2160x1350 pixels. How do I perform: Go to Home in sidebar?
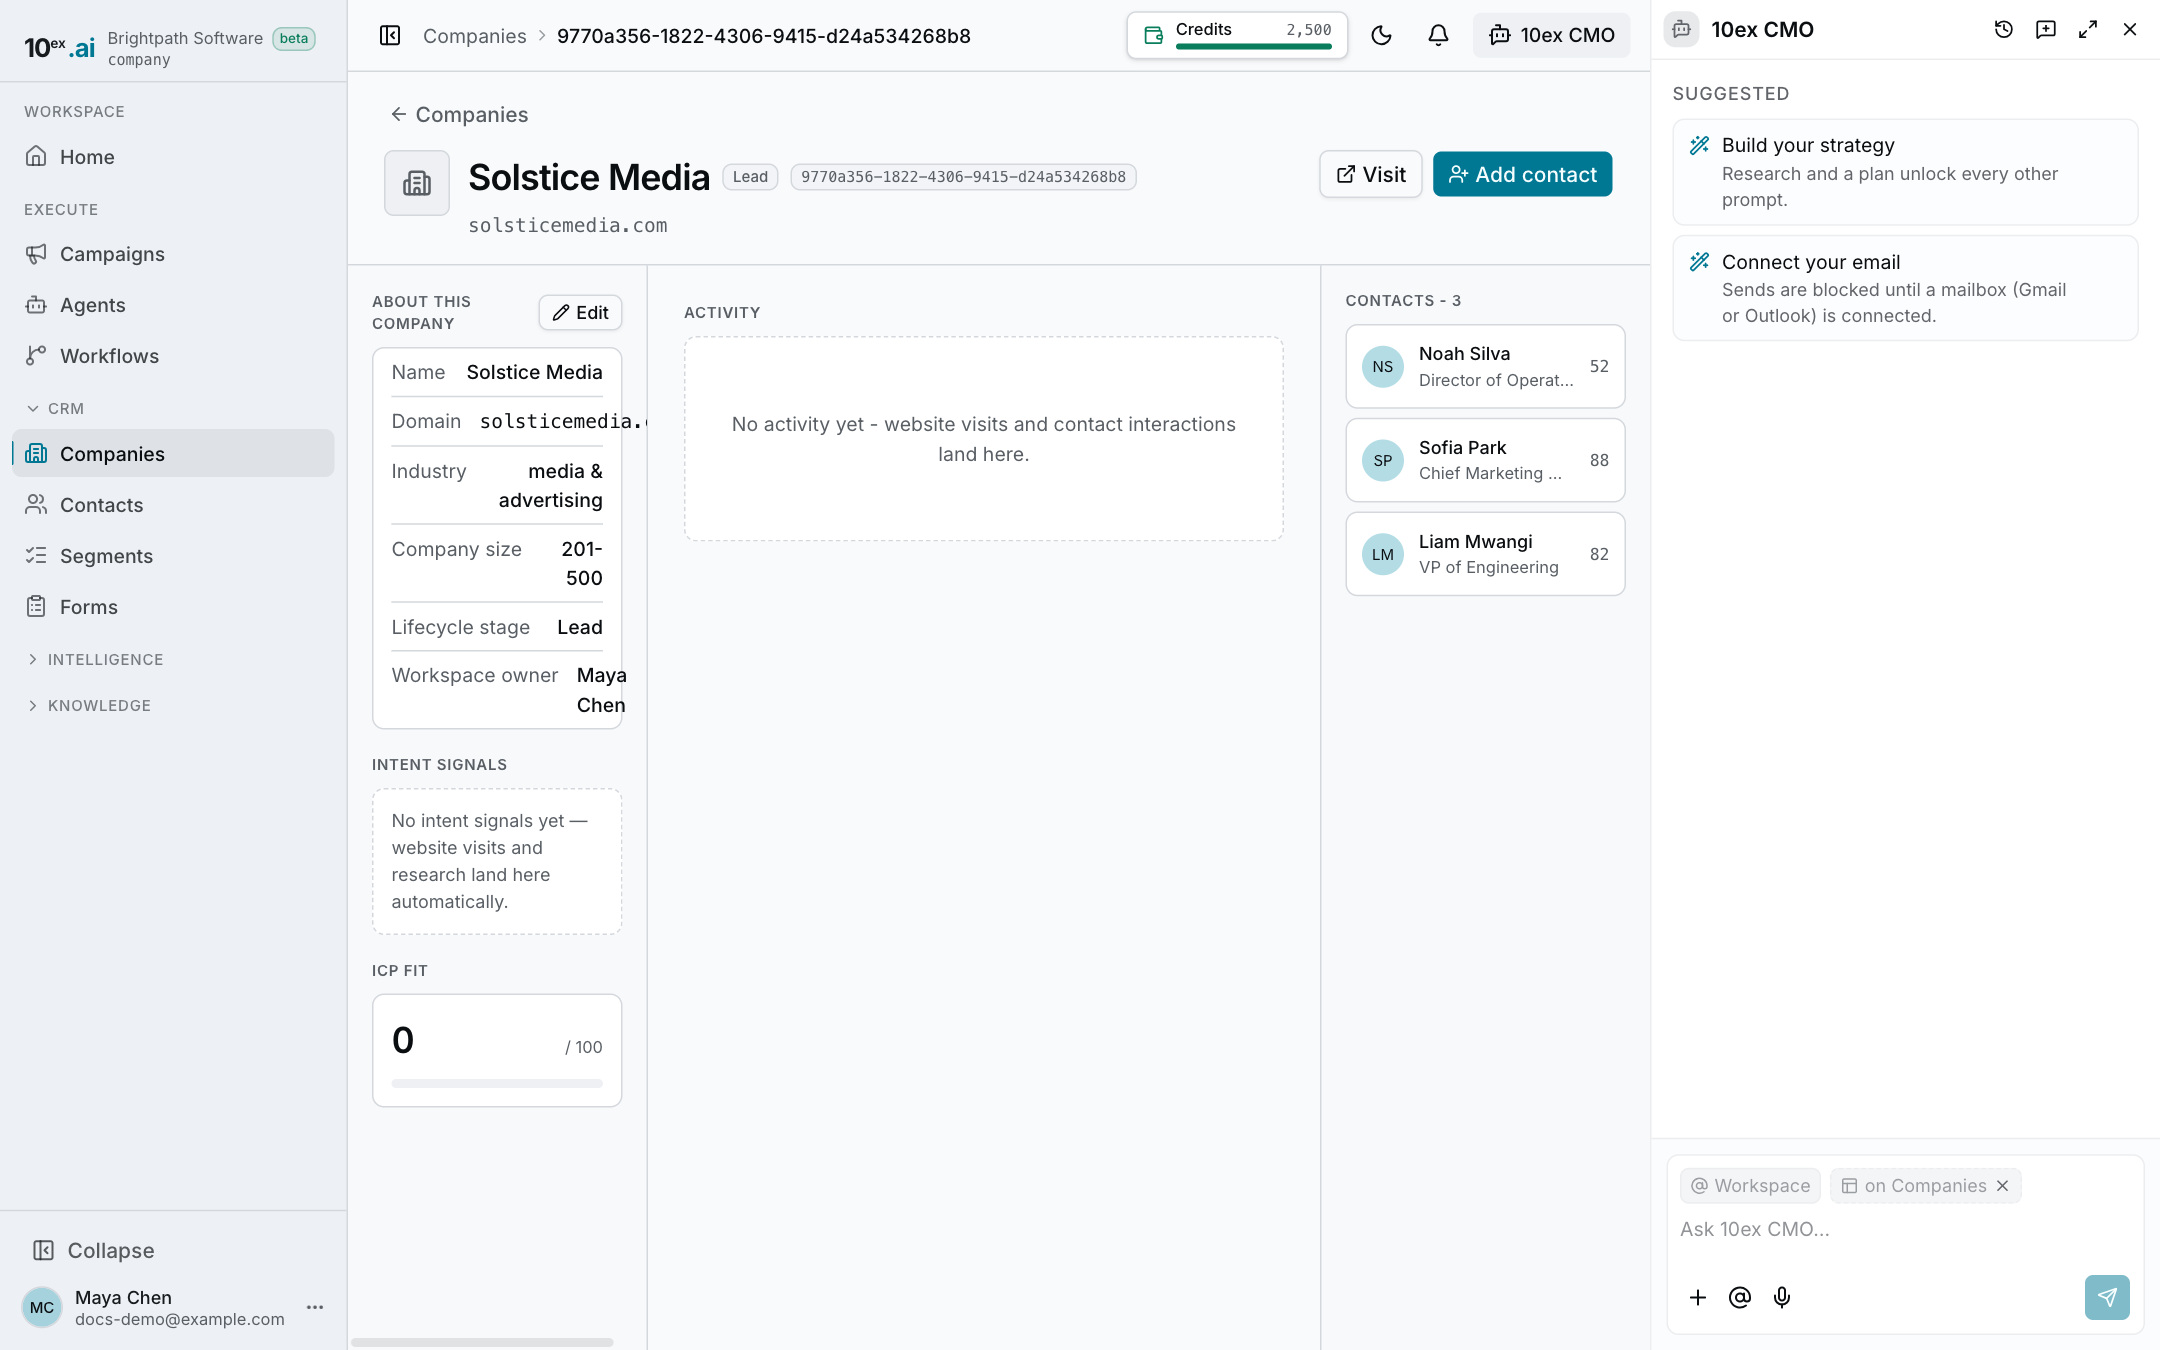(173, 157)
